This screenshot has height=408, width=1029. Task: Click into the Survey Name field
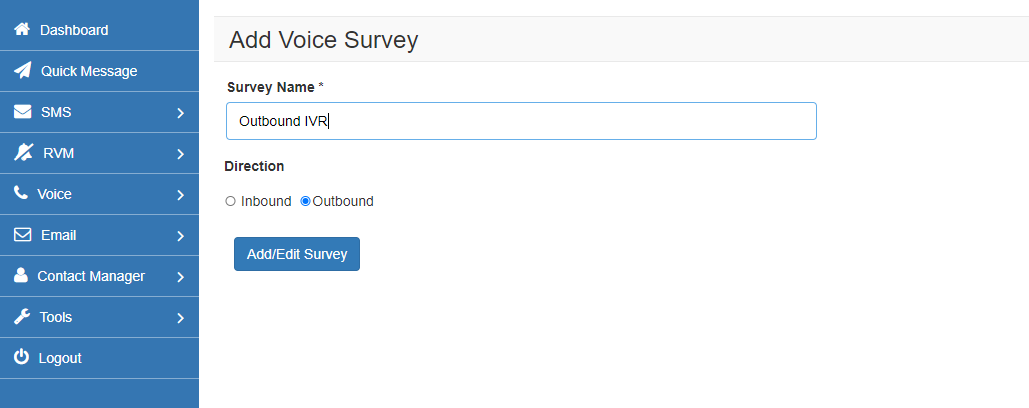coord(520,121)
